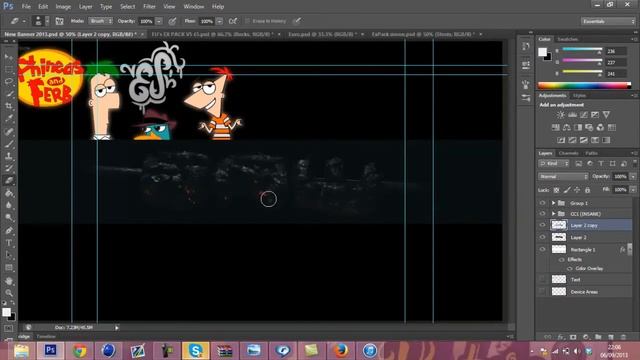
Task: Open Skype from the taskbar
Action: point(196,350)
